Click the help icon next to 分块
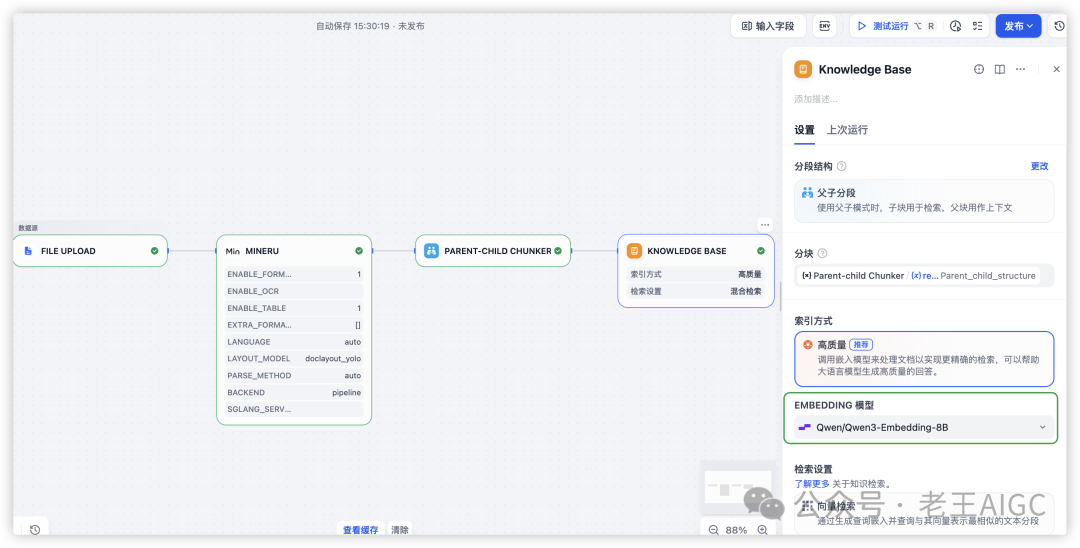This screenshot has height=548, width=1080. click(x=822, y=253)
